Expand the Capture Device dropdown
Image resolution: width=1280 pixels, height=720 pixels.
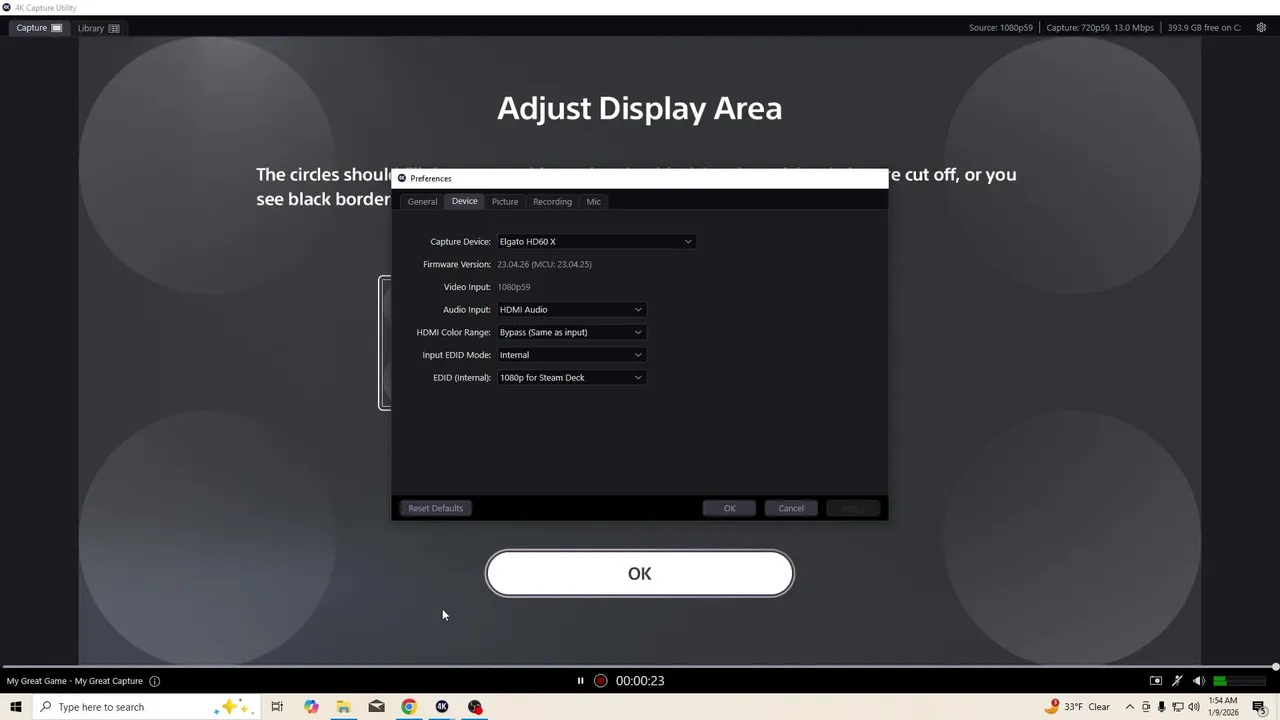[x=595, y=241]
